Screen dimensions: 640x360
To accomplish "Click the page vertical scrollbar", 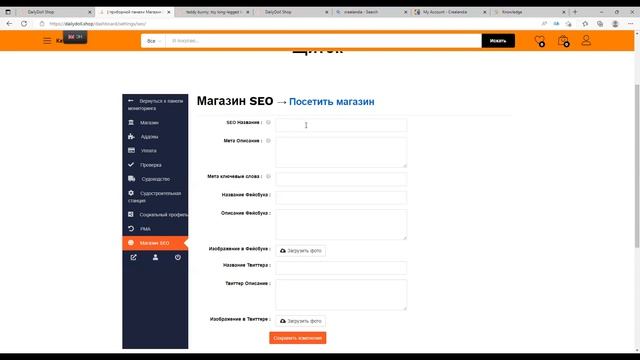I will [637, 165].
